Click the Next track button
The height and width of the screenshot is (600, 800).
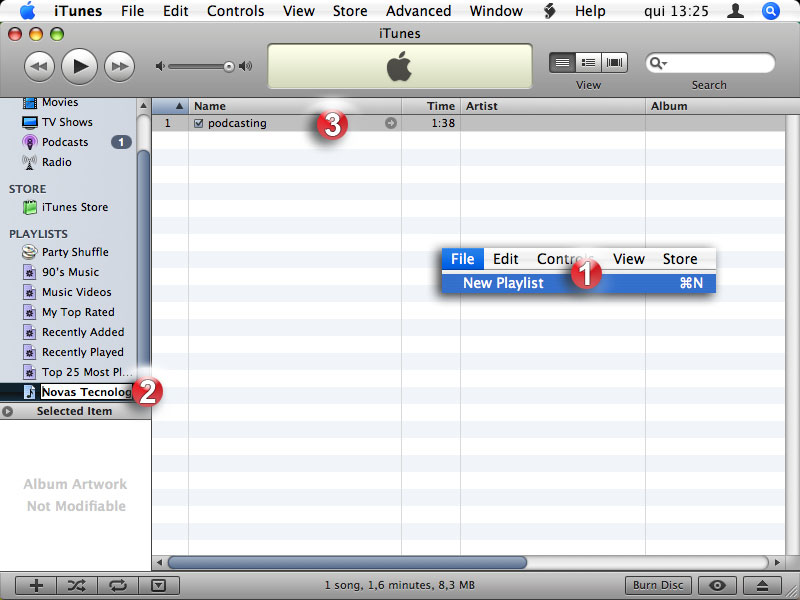[x=119, y=66]
